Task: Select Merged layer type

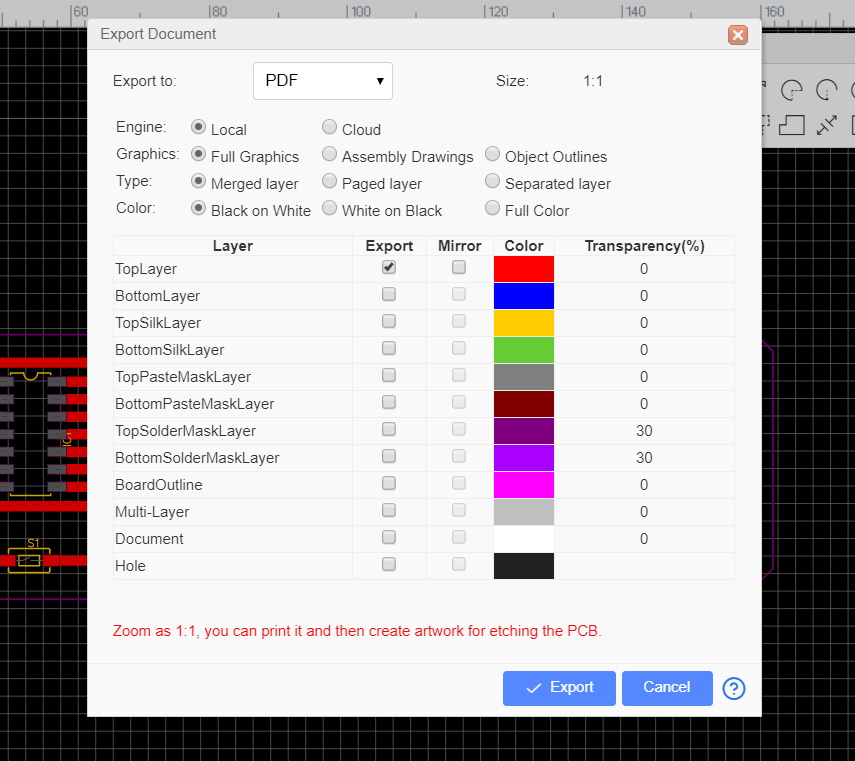Action: coord(198,181)
